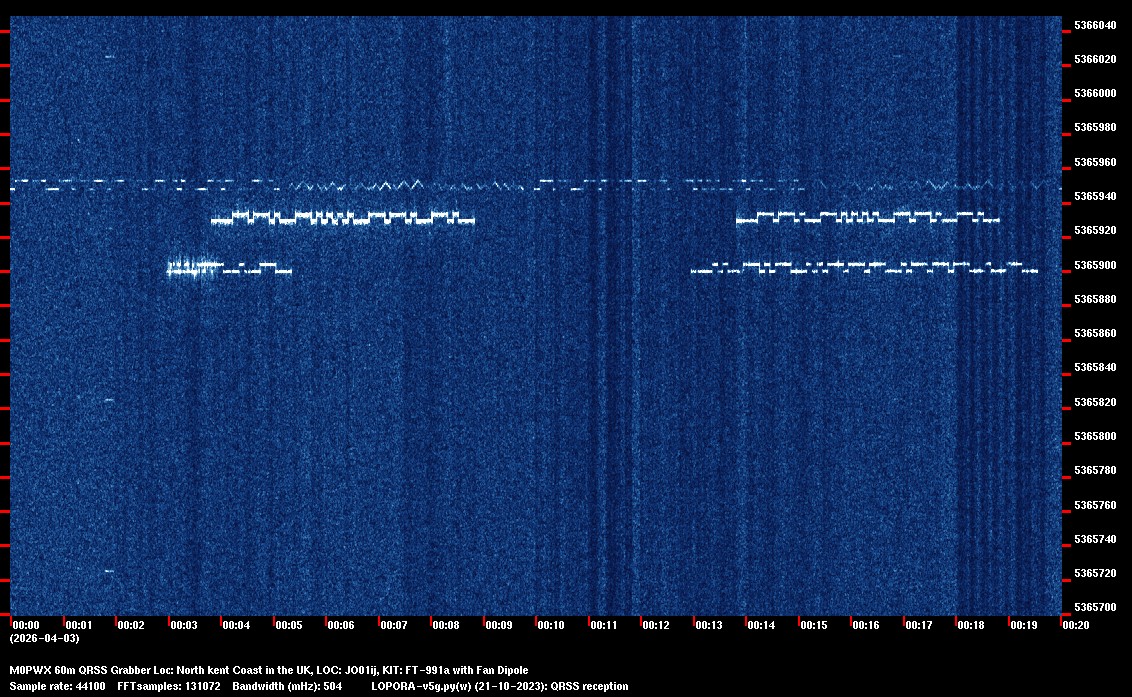This screenshot has width=1132, height=697.
Task: Click the 5365700 frequency label
Action: pos(1095,607)
